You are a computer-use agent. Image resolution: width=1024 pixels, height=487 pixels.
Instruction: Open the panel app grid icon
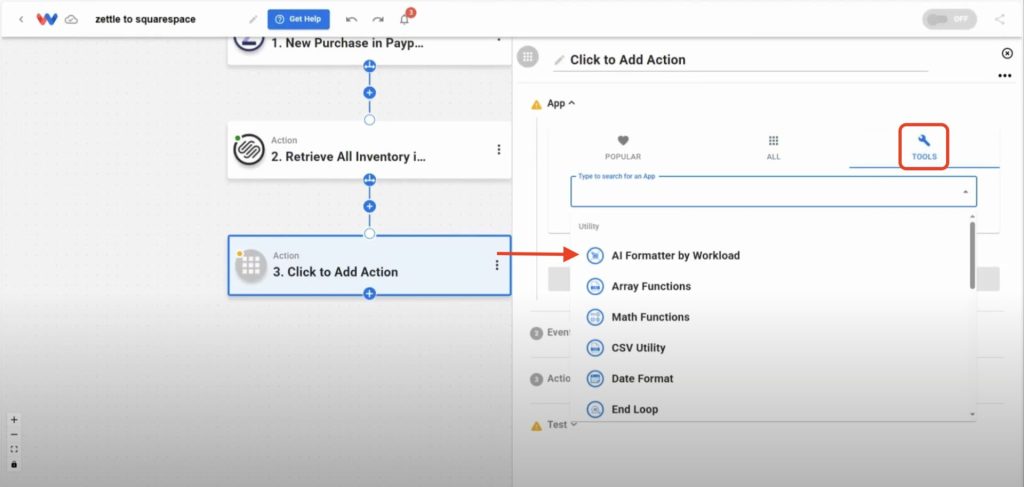528,57
